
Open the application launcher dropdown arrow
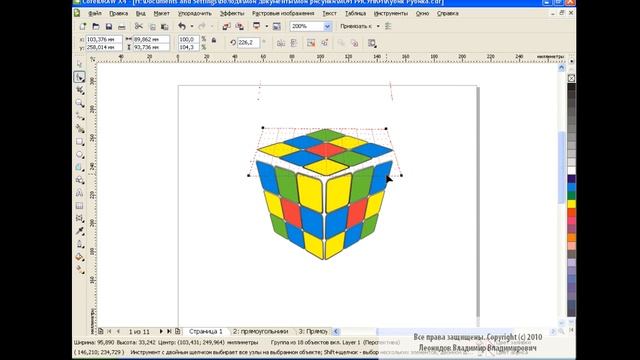pyautogui.click(x=267, y=27)
